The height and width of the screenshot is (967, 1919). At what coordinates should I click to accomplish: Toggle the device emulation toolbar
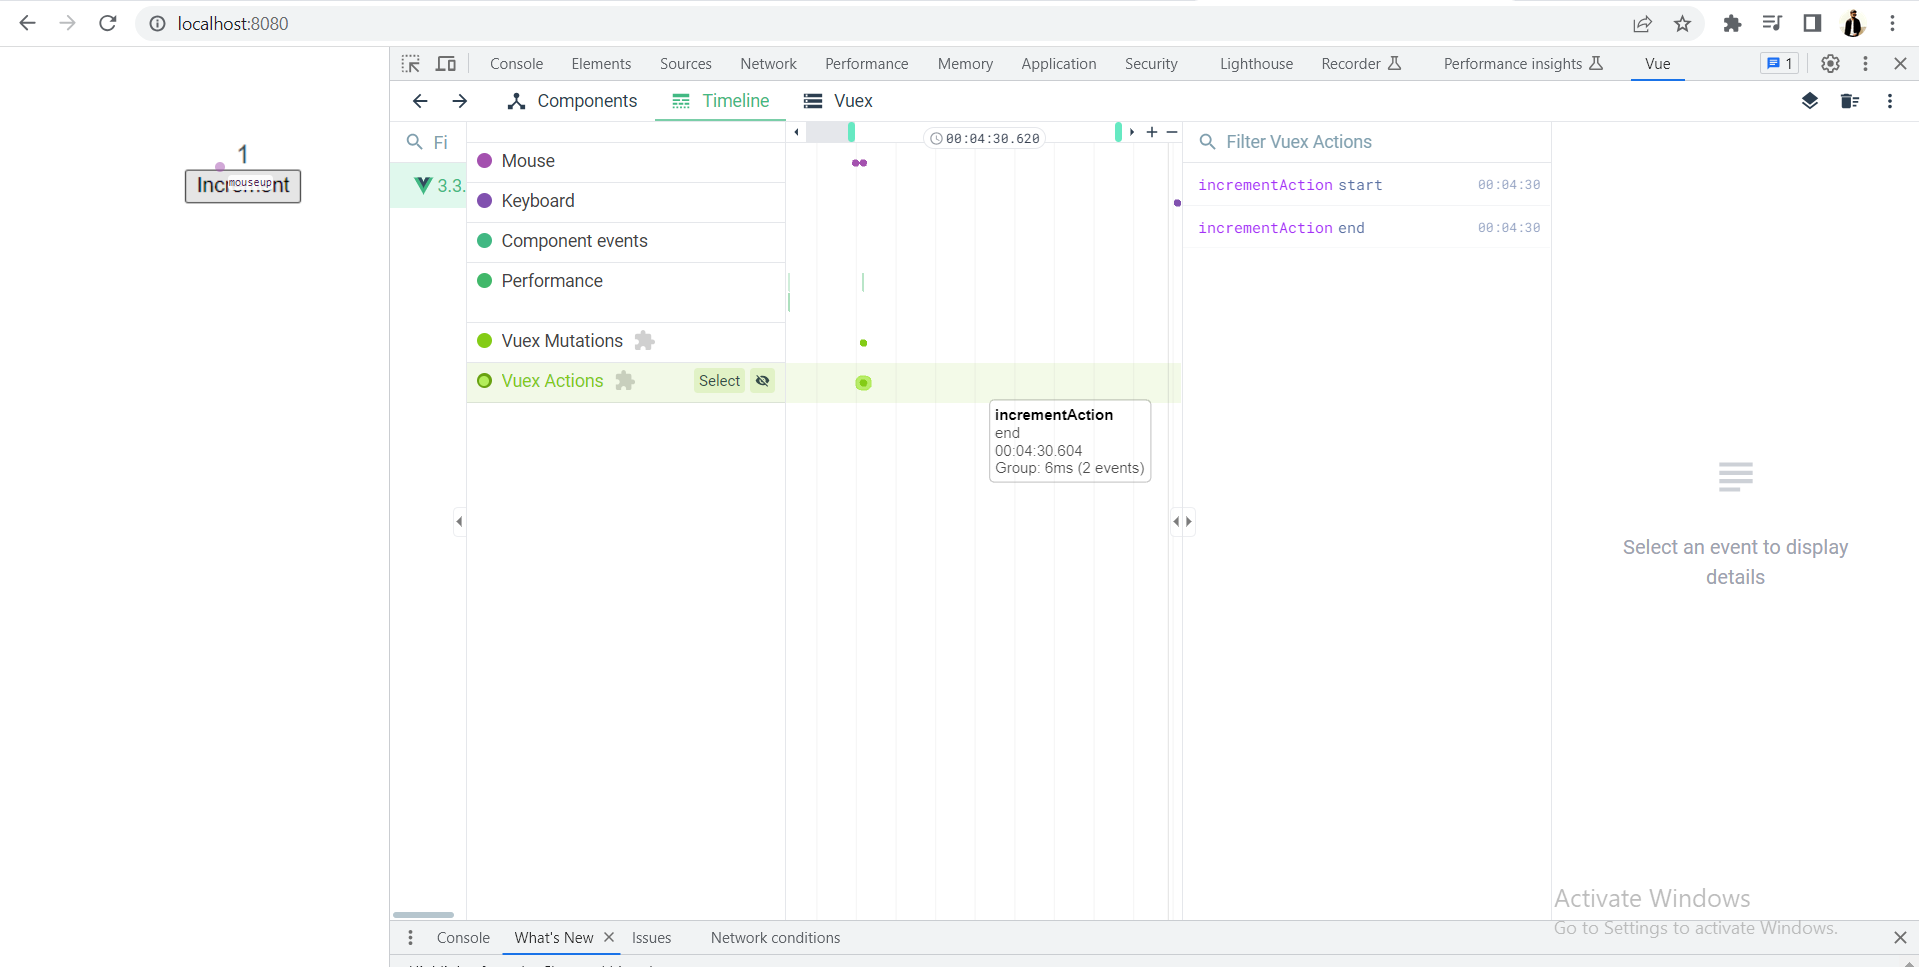click(x=446, y=63)
